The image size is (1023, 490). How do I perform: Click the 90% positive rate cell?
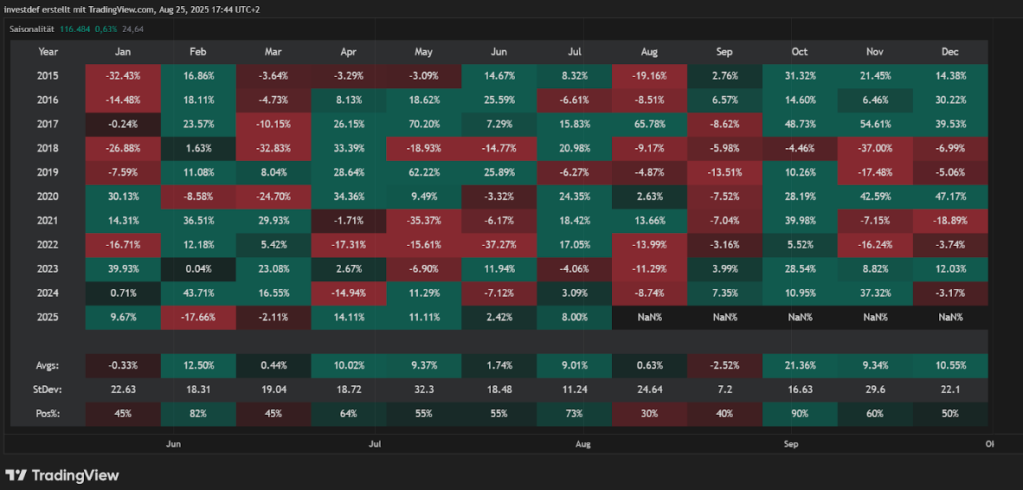click(x=800, y=410)
